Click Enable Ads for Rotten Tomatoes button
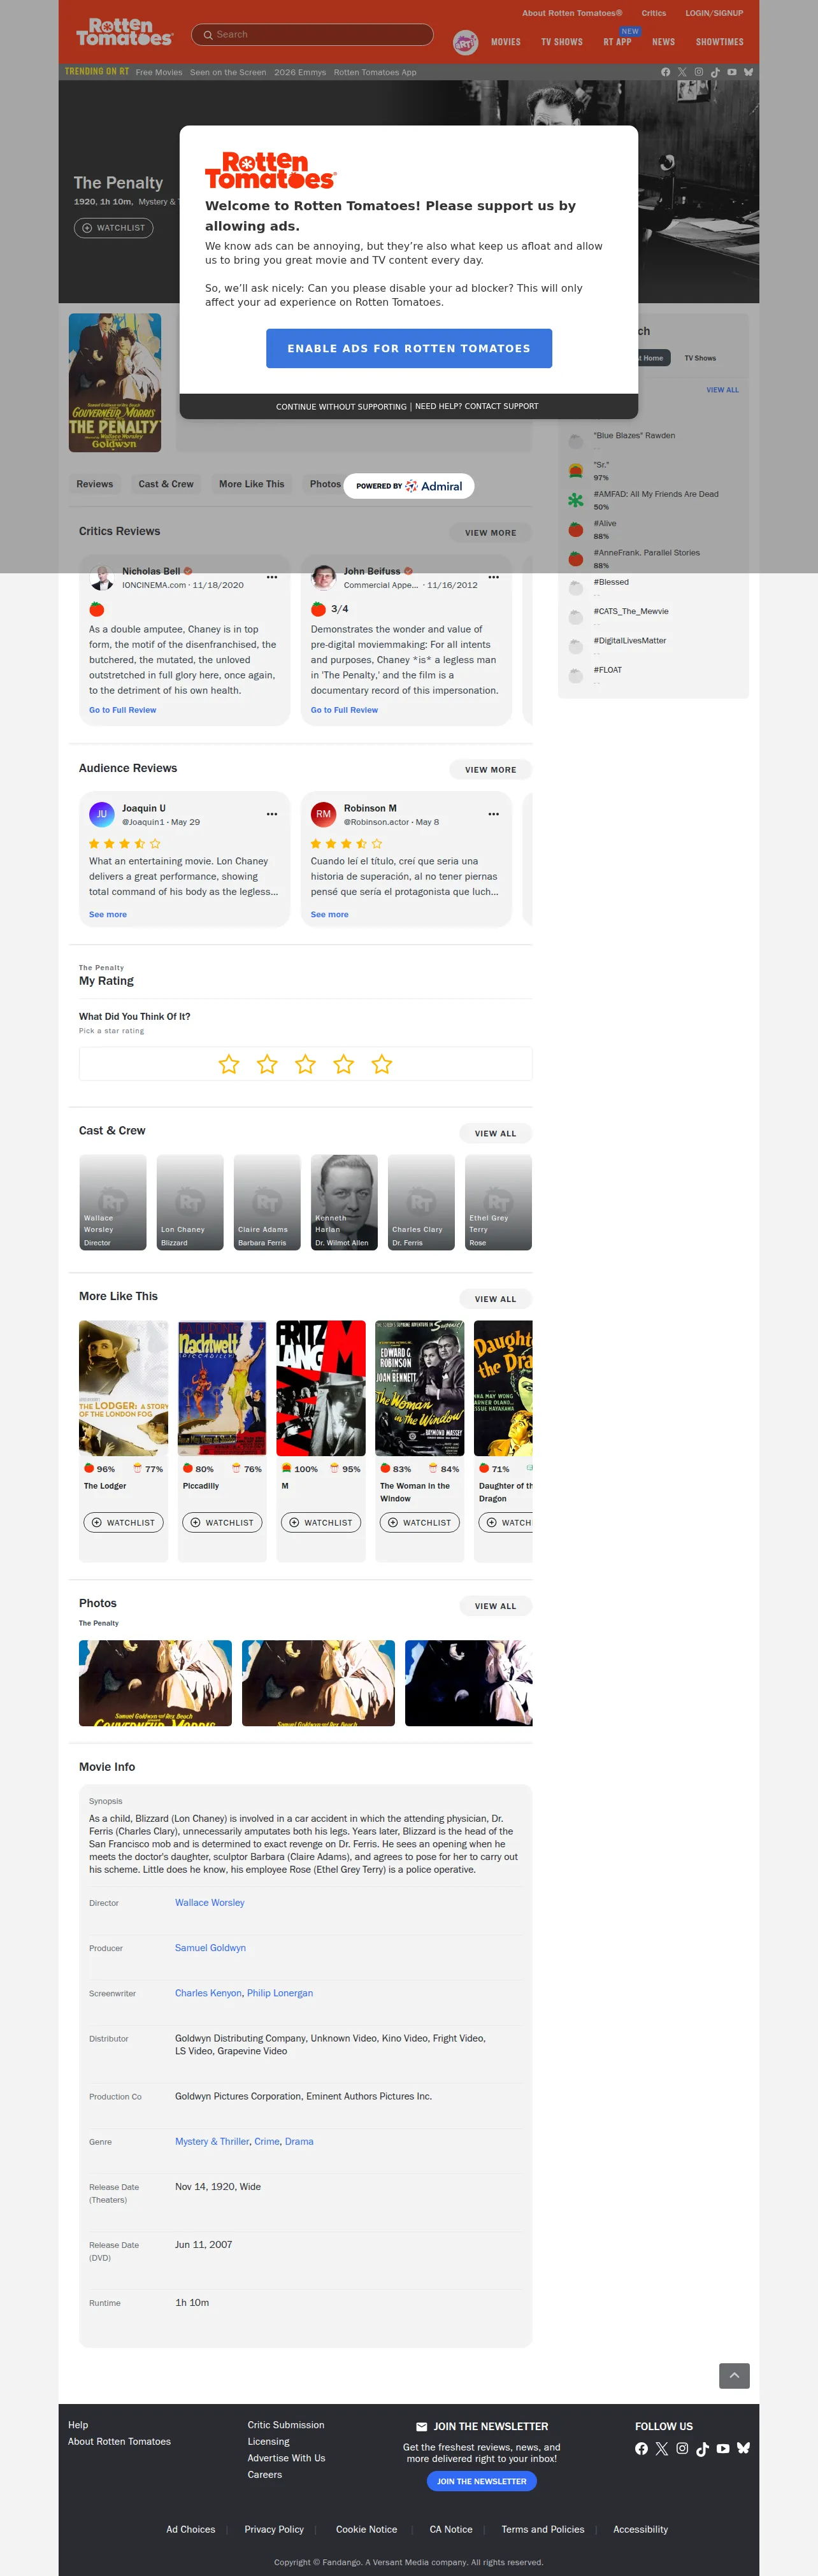 [x=409, y=348]
